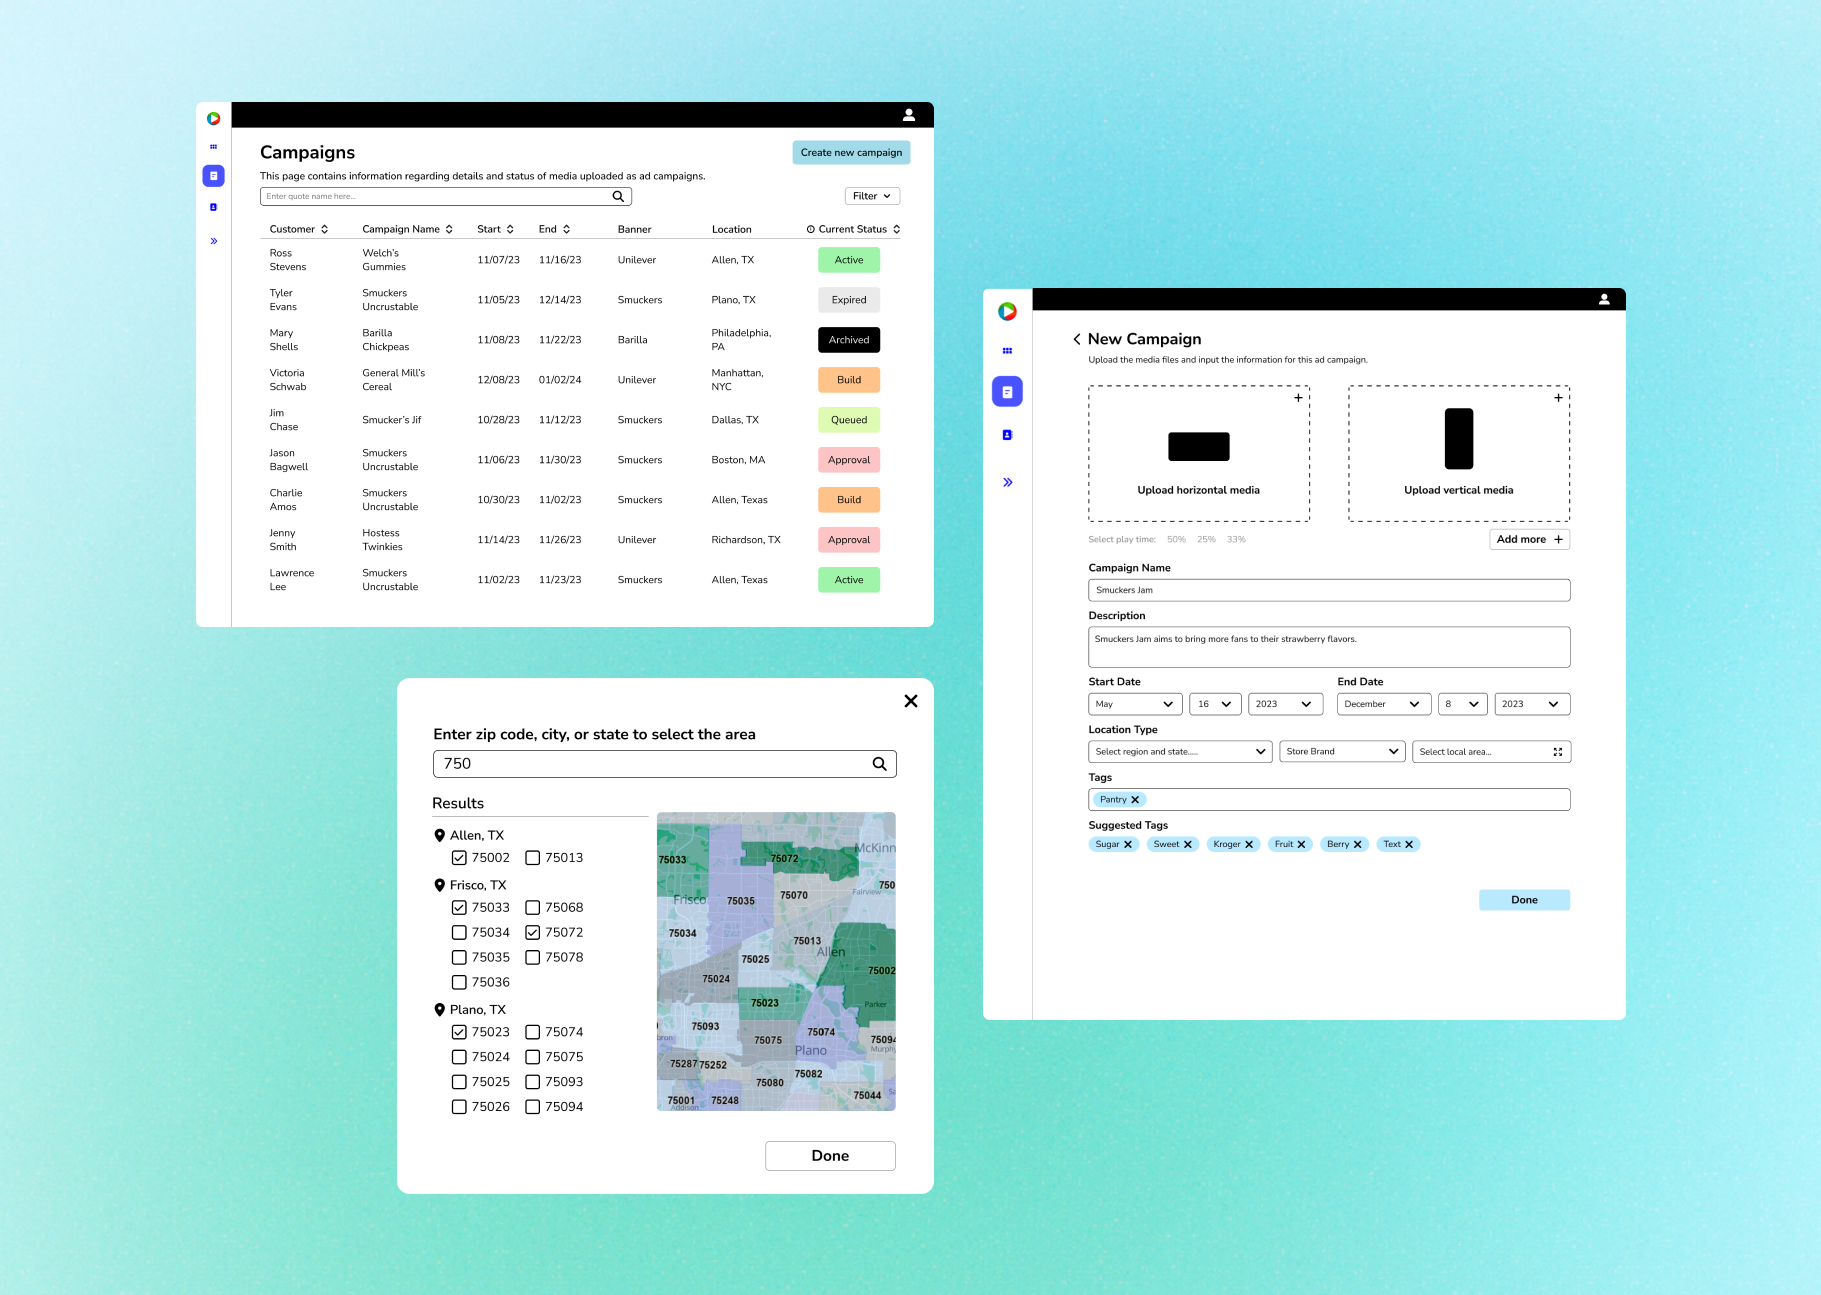Viewport: 1821px width, 1295px height.
Task: Open End Date year dropdown
Action: pyautogui.click(x=1532, y=704)
